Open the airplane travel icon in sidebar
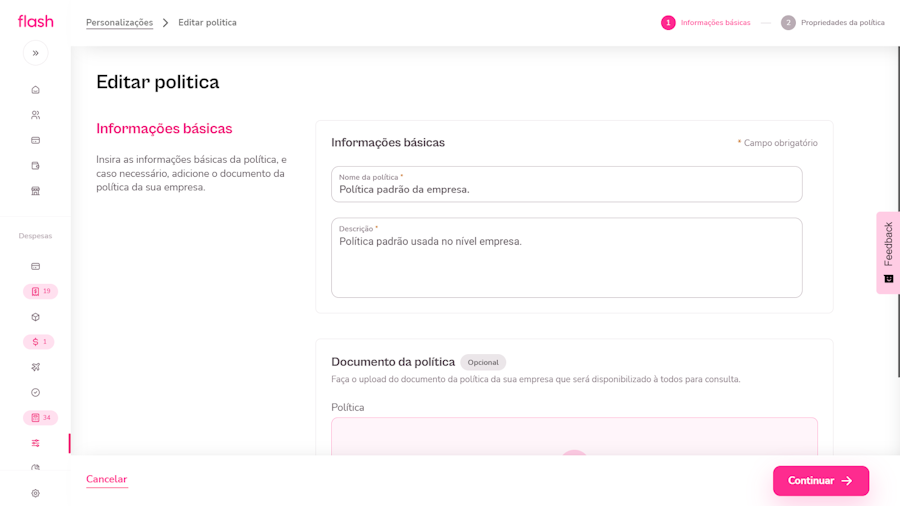Viewport: 900px width, 506px height. tap(35, 367)
